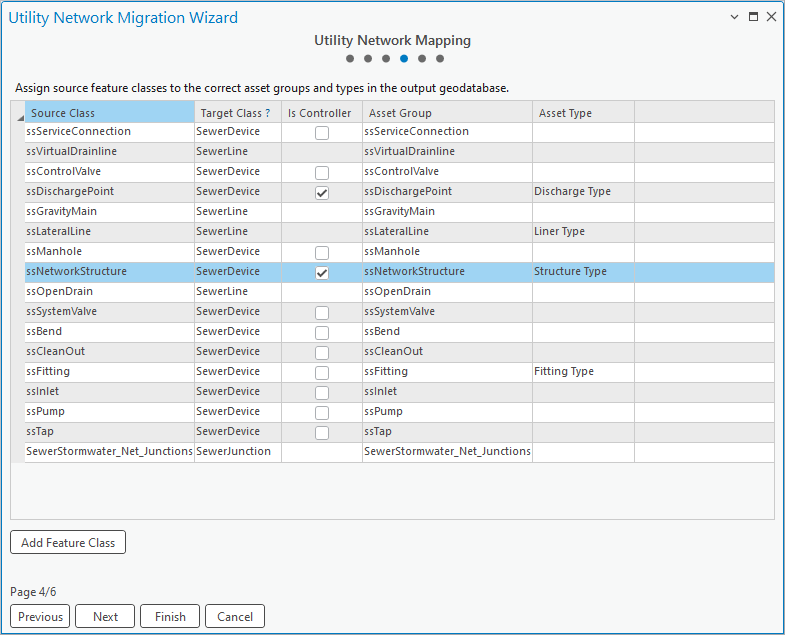This screenshot has width=785, height=635.
Task: Click the Target Class ? column header
Action: 238,112
